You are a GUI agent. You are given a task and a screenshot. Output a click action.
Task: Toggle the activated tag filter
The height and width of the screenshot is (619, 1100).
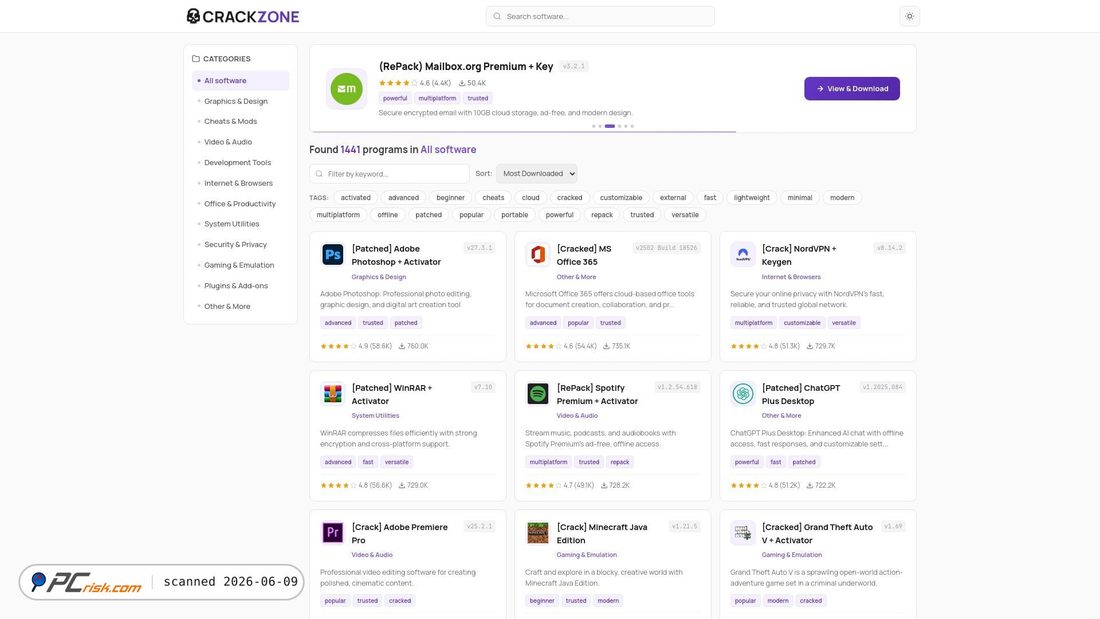(x=356, y=198)
